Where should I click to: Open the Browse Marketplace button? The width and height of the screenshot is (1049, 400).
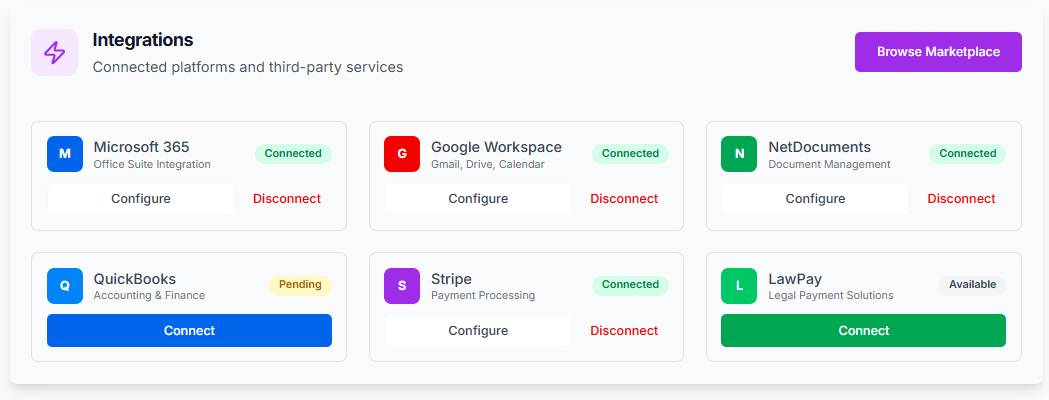tap(938, 52)
